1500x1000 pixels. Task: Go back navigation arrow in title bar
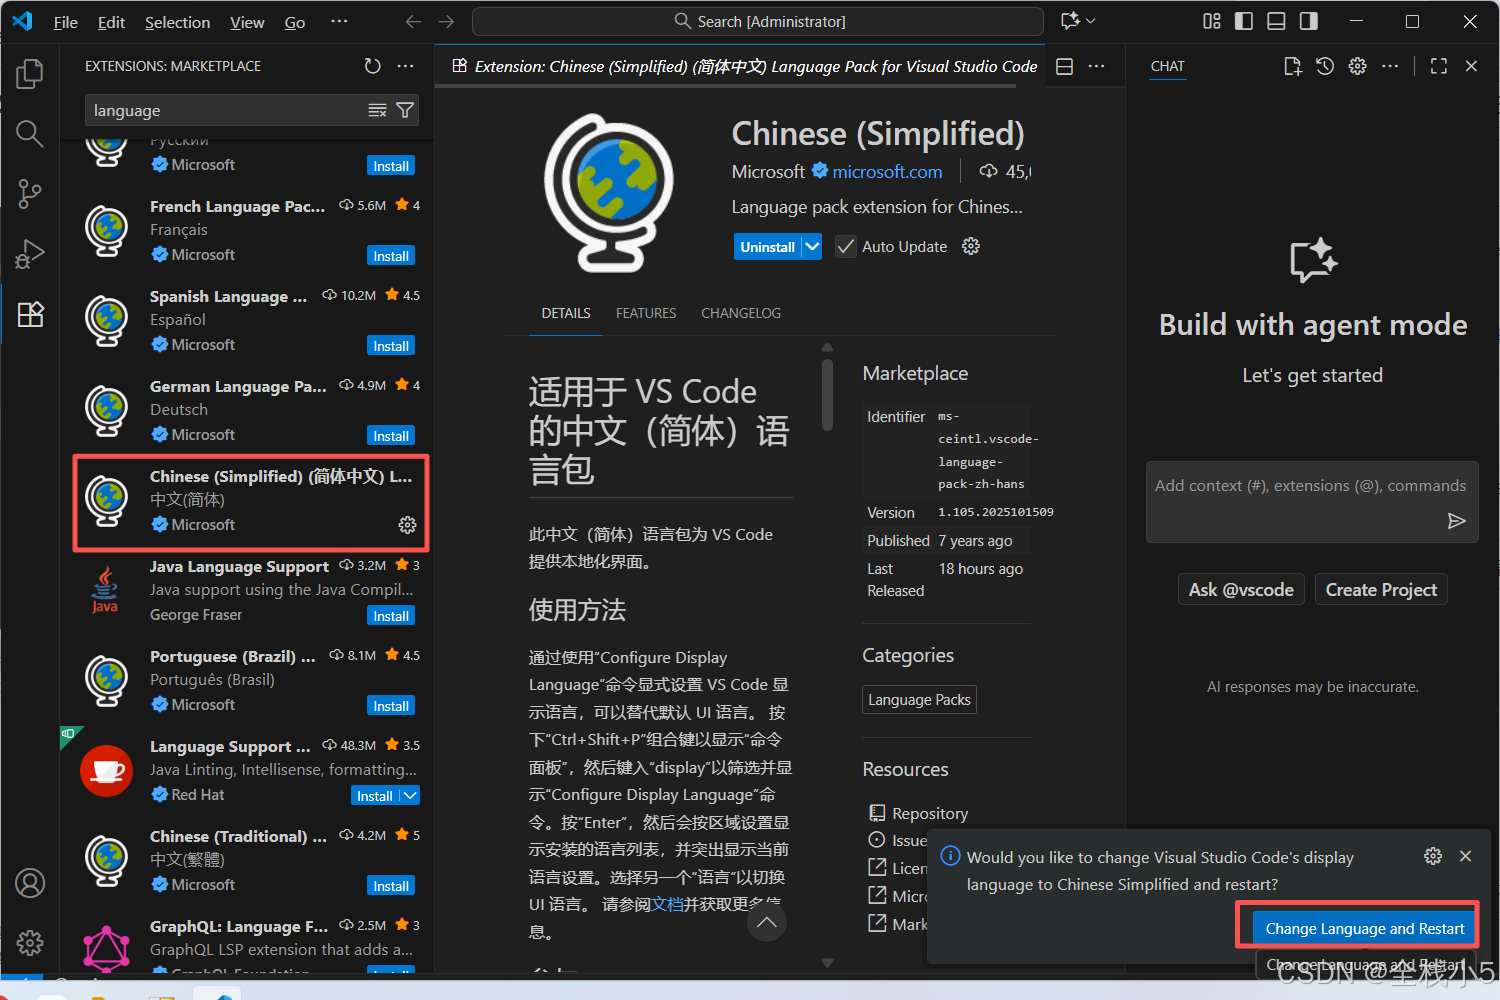point(413,21)
